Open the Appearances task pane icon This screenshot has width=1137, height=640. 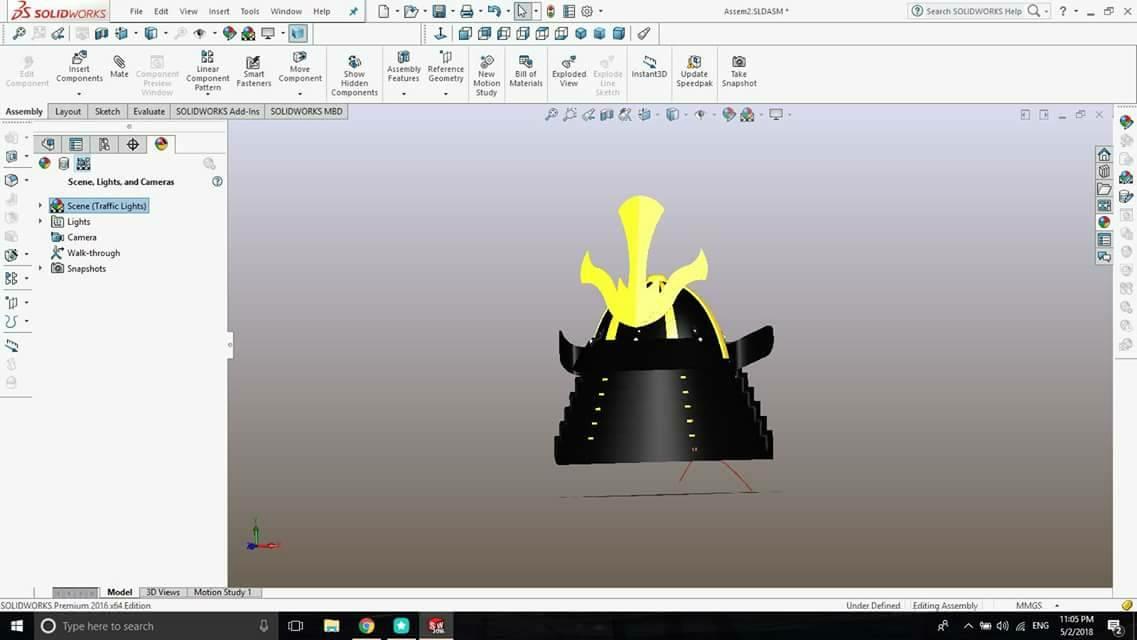point(1104,222)
